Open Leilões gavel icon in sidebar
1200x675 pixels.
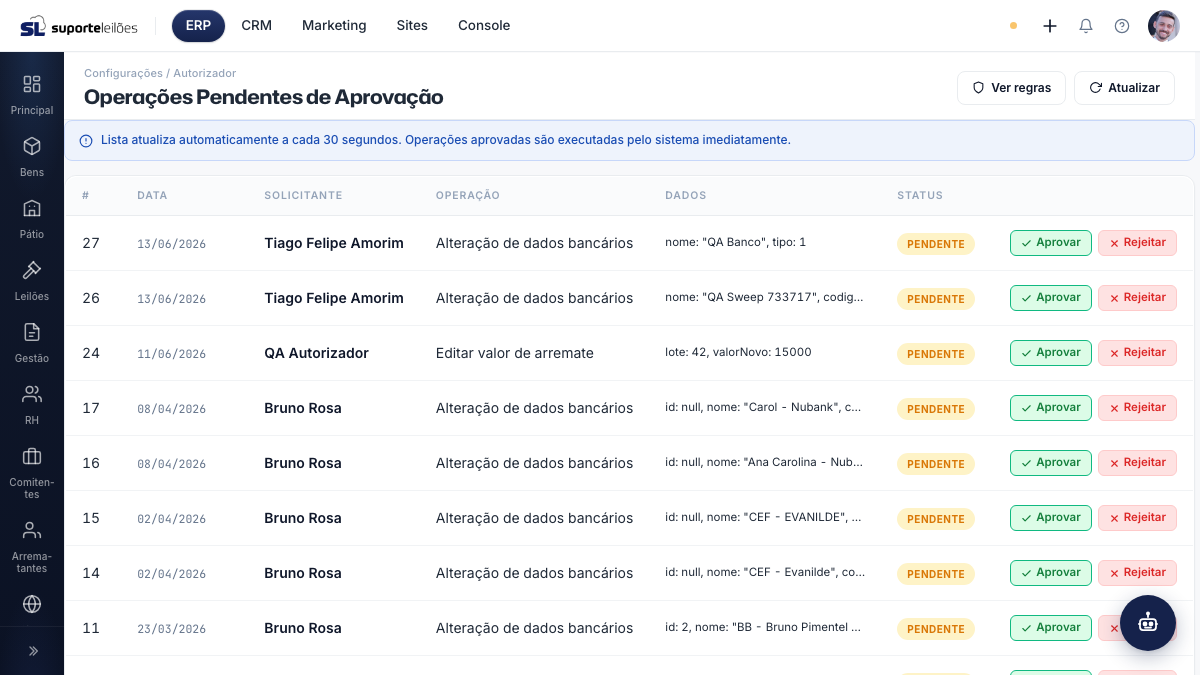pos(32,270)
